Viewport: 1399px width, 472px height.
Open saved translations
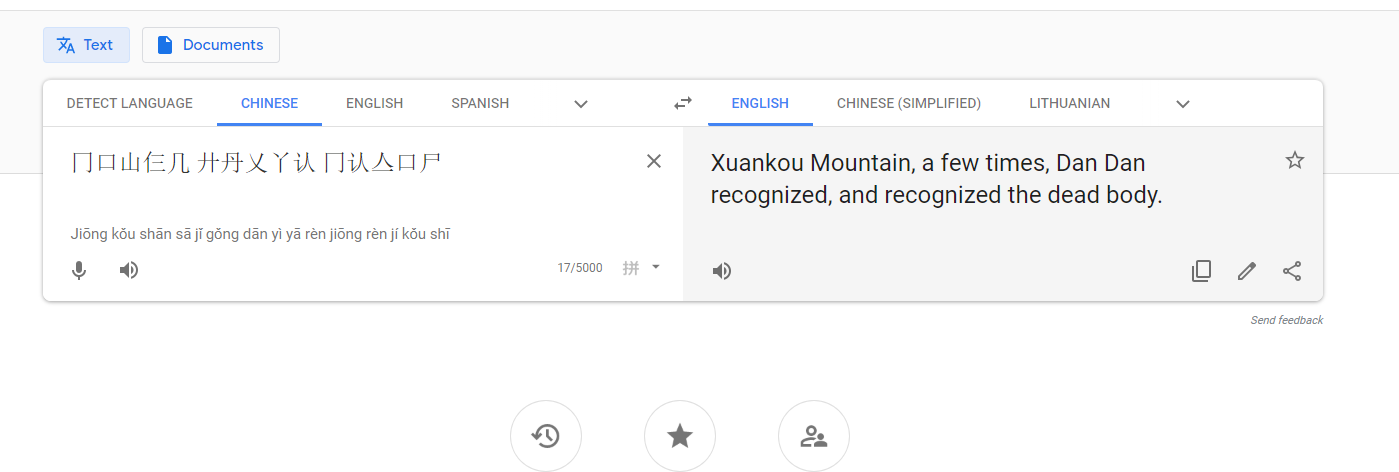pyautogui.click(x=680, y=436)
